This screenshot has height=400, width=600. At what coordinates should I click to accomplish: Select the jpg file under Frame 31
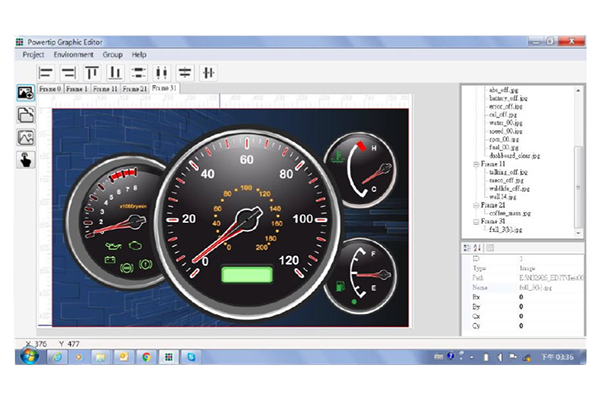point(505,230)
